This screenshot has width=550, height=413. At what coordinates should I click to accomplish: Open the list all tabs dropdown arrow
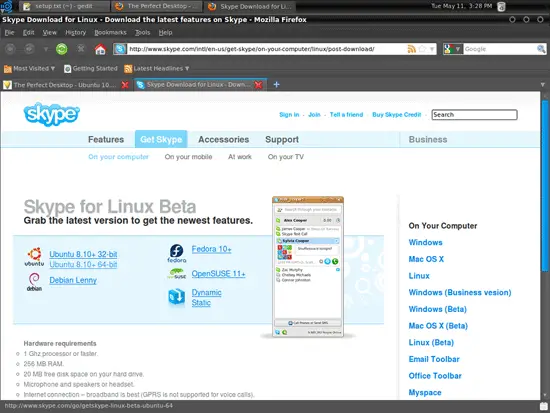coord(543,85)
